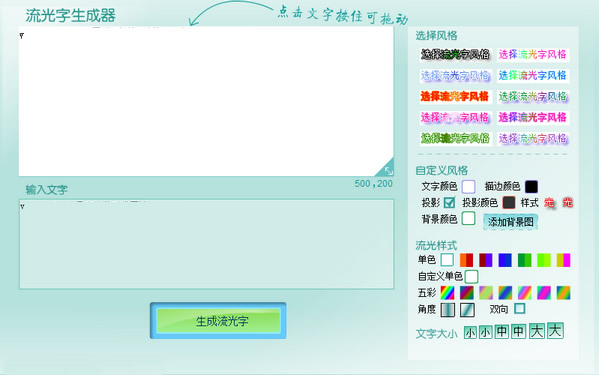Choose the last 五彩 swatch, blue-orange-green

click(x=563, y=293)
